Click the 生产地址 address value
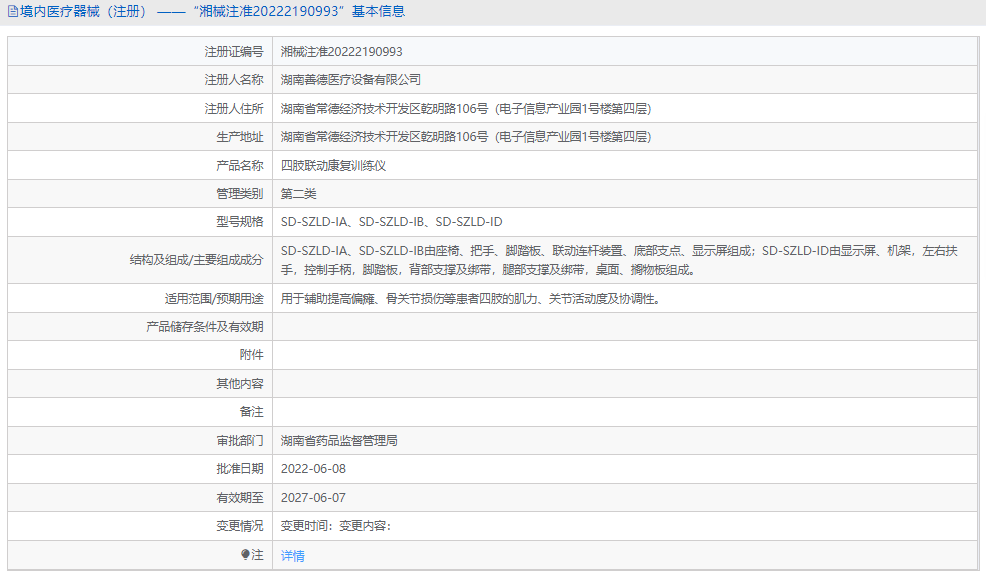 pos(466,136)
